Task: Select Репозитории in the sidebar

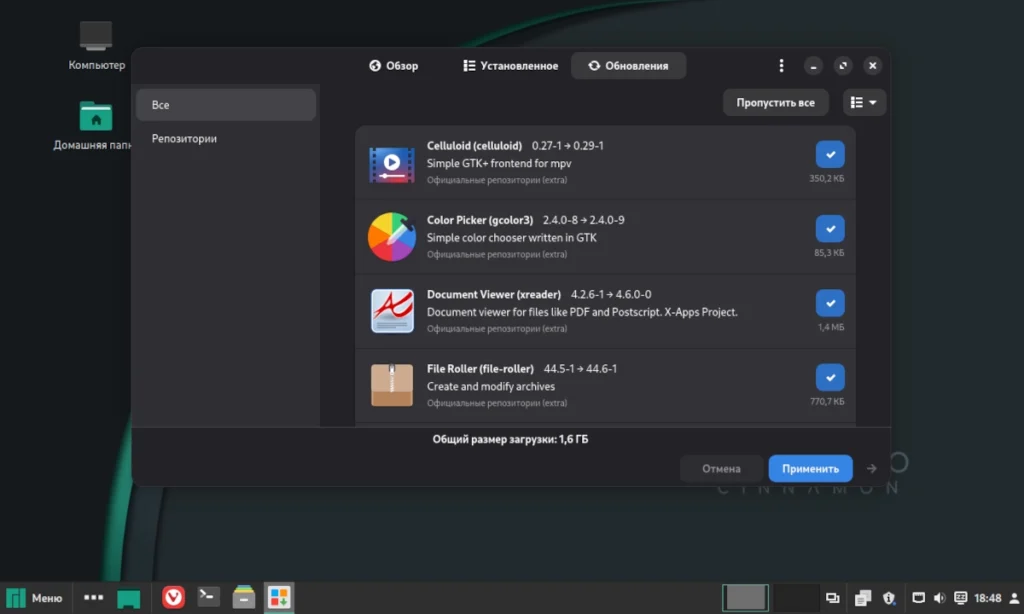Action: (226, 138)
